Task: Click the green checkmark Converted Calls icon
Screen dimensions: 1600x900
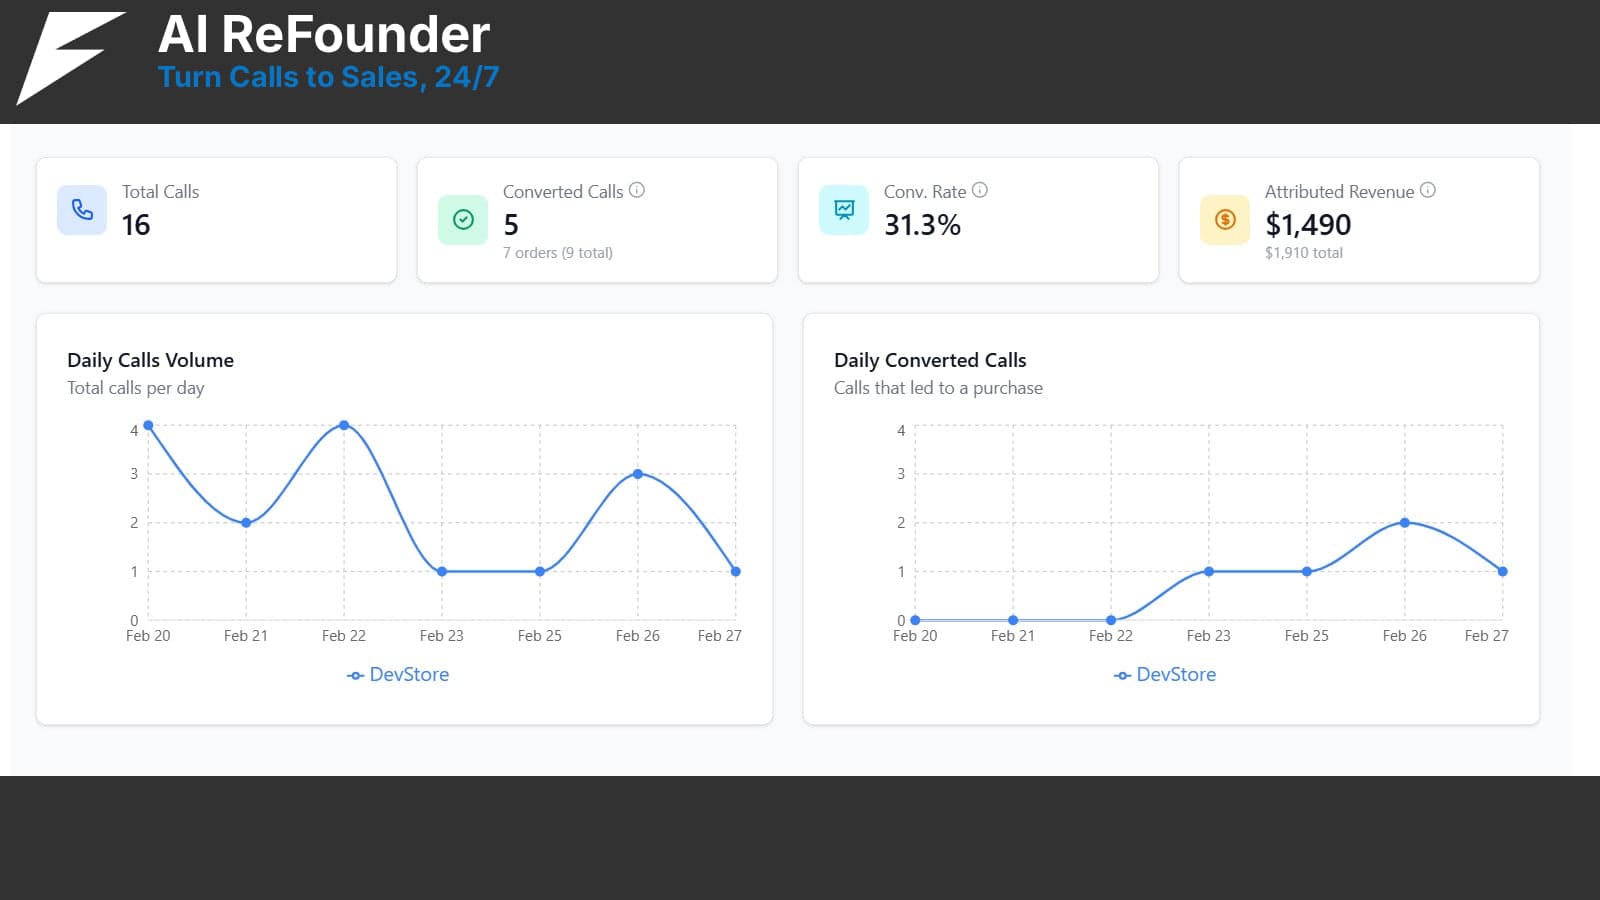Action: point(463,220)
